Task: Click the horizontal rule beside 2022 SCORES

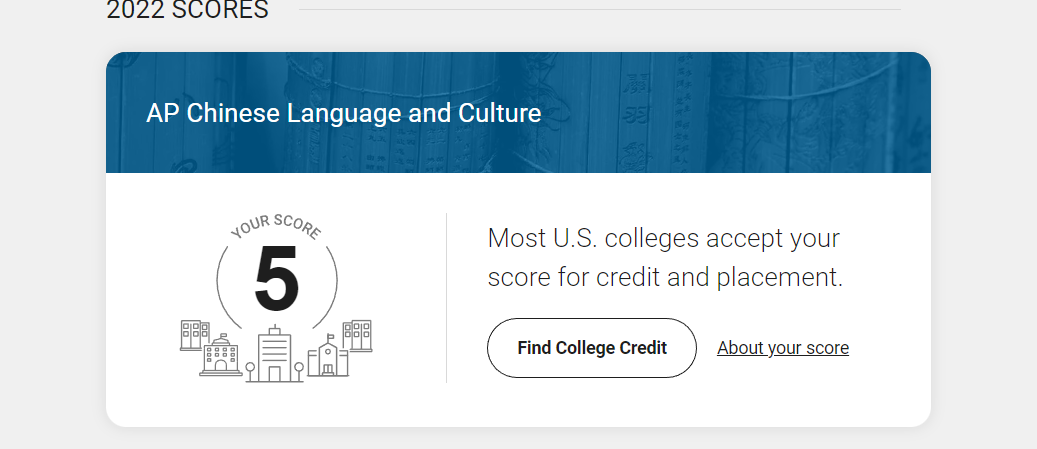Action: [x=600, y=10]
